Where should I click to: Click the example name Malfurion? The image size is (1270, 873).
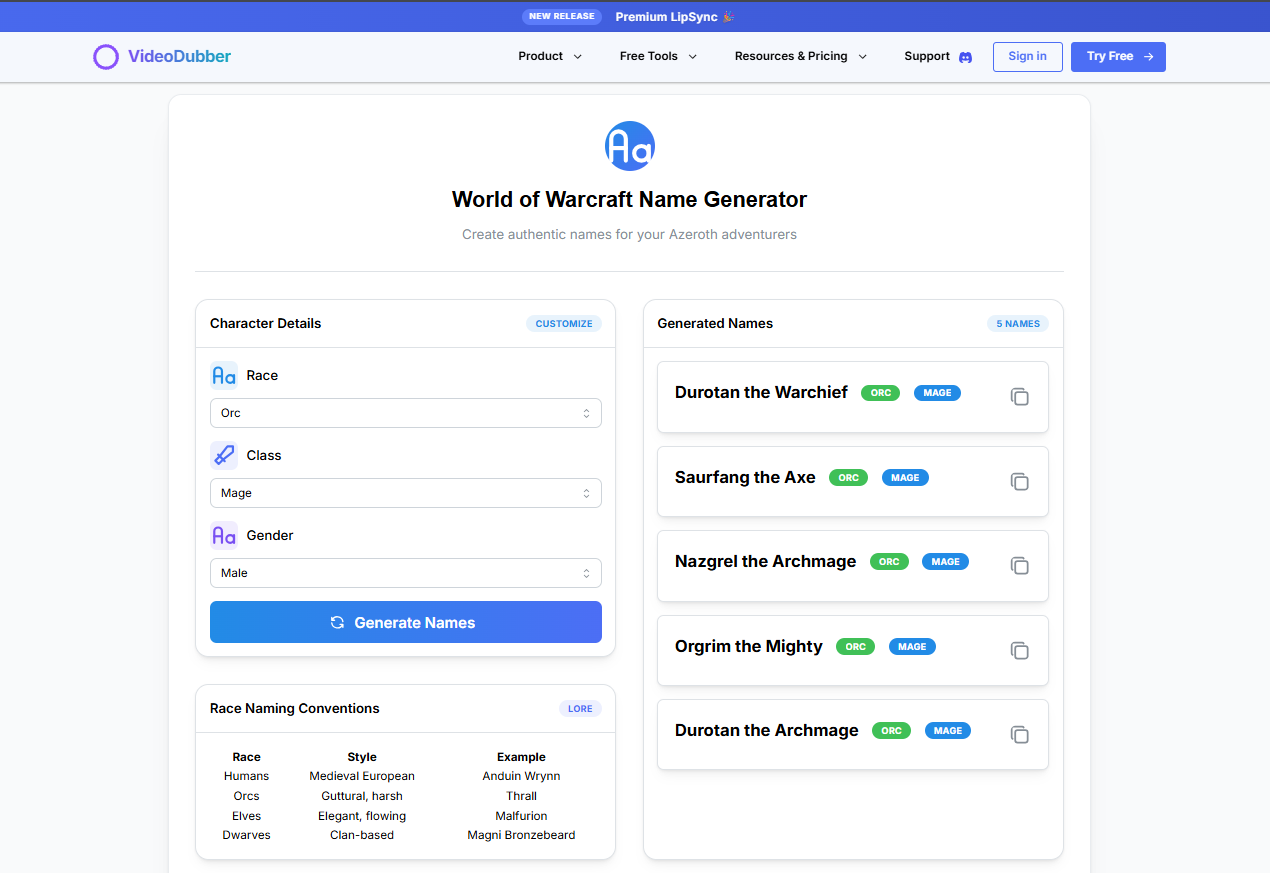521,816
